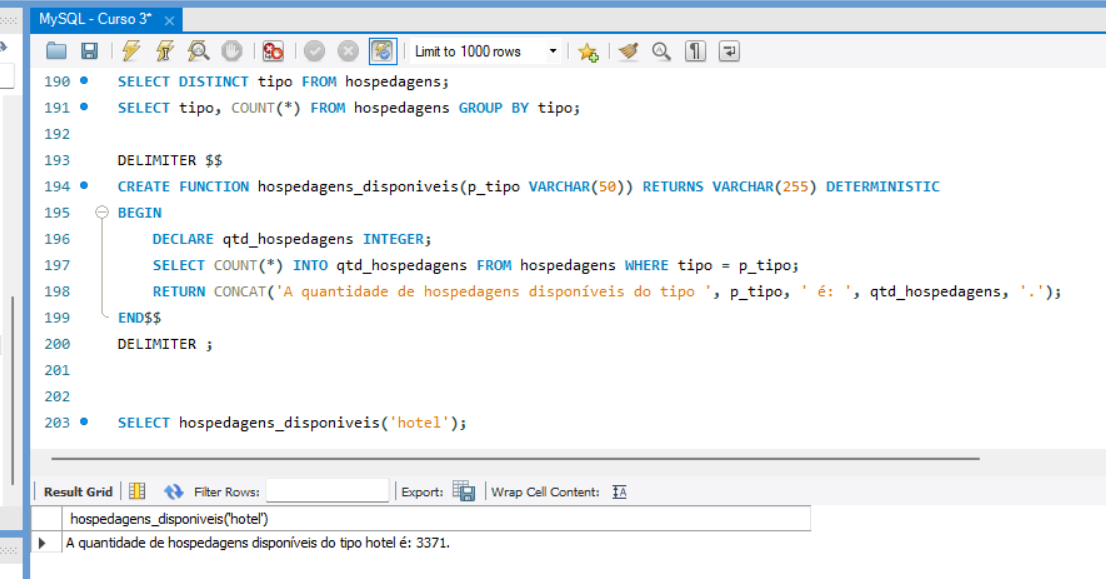Select the hospedagens_disponiveis('hotel') column header

pos(170,519)
